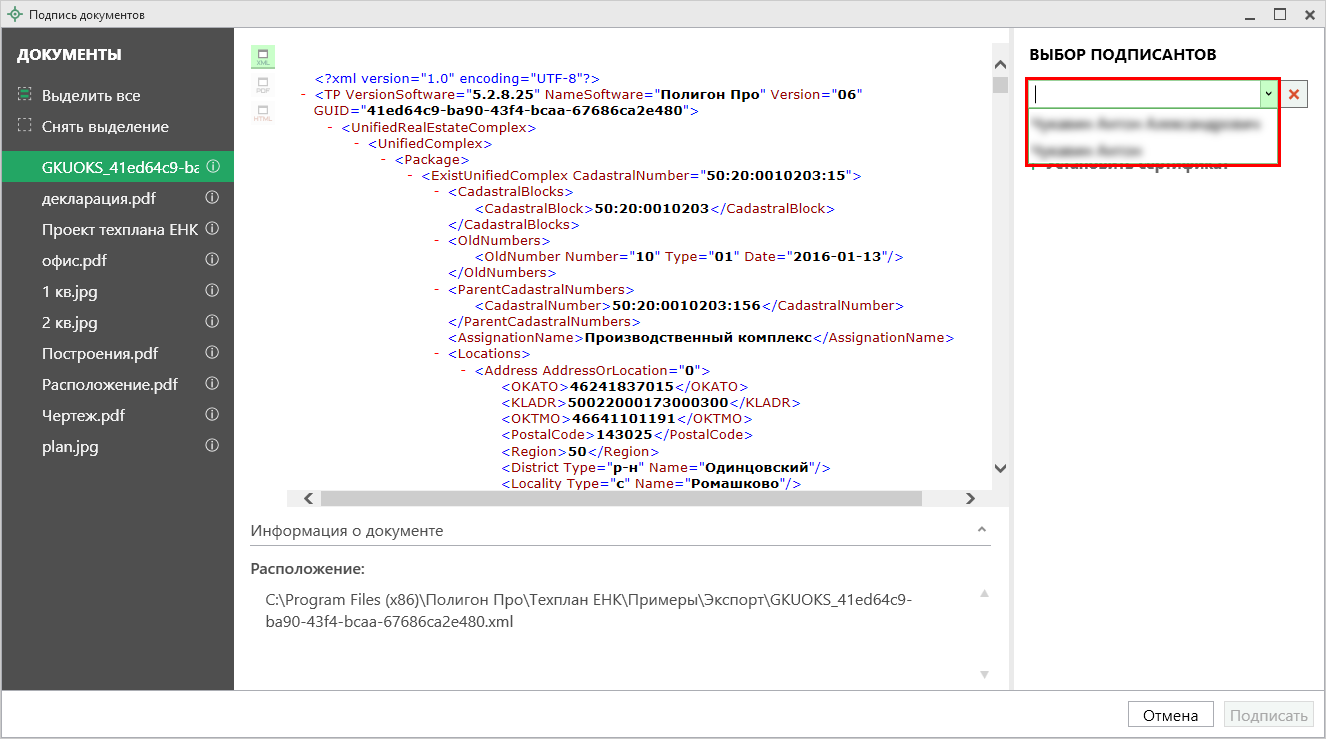
Task: Open info icon next to plan.jpg
Action: pyautogui.click(x=212, y=446)
